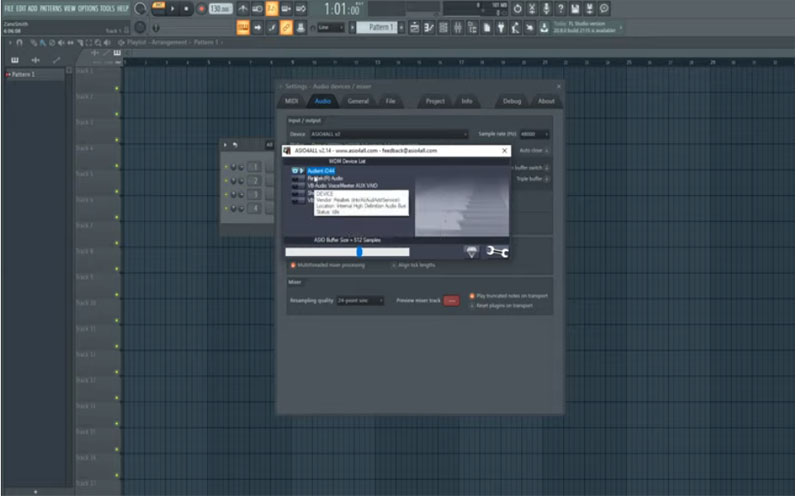Click channel button 1 in the channel rack
This screenshot has width=800, height=500.
(255, 167)
